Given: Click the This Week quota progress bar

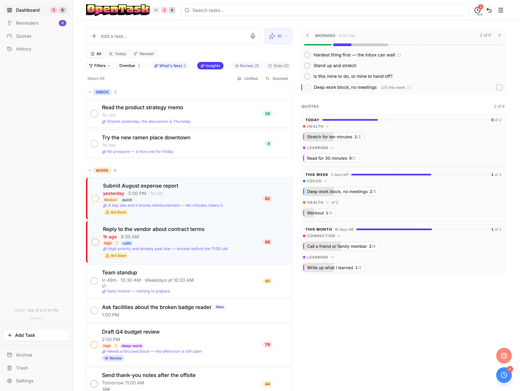Looking at the screenshot, I should (420, 175).
